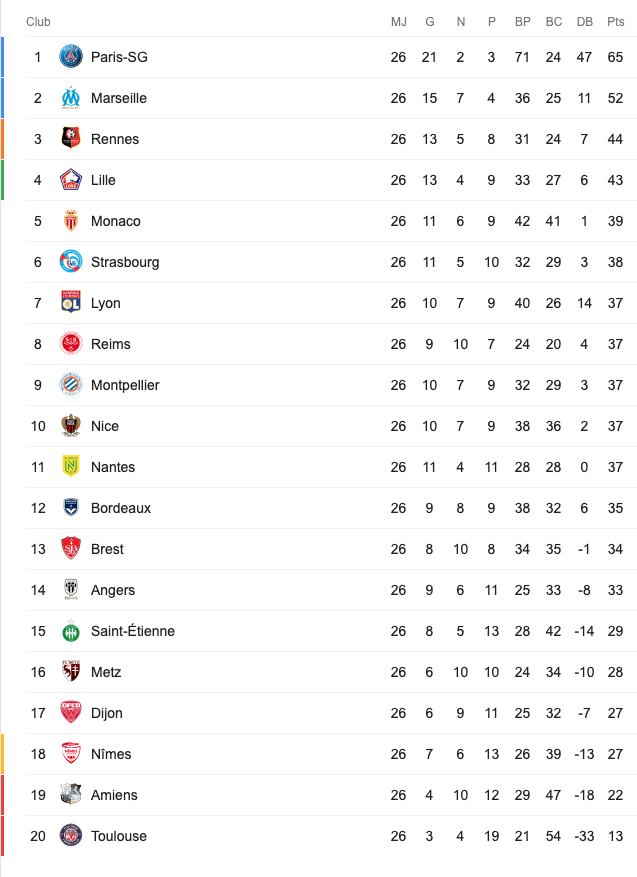Click the Nantes yellow crest
Screen dimensions: 637x877
tap(70, 466)
